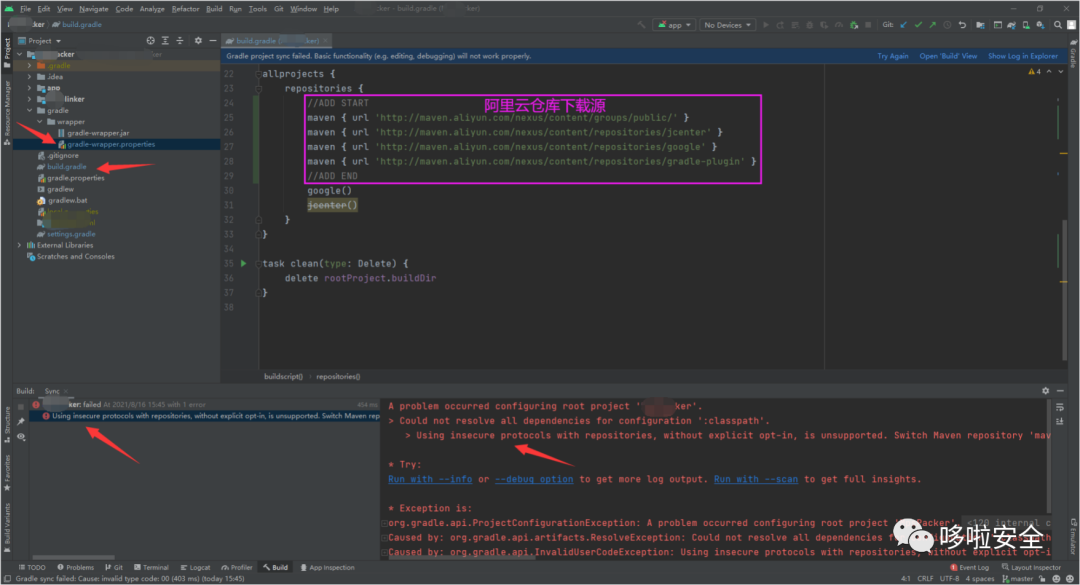Open the Tools menu
This screenshot has width=1080, height=585.
pos(258,9)
